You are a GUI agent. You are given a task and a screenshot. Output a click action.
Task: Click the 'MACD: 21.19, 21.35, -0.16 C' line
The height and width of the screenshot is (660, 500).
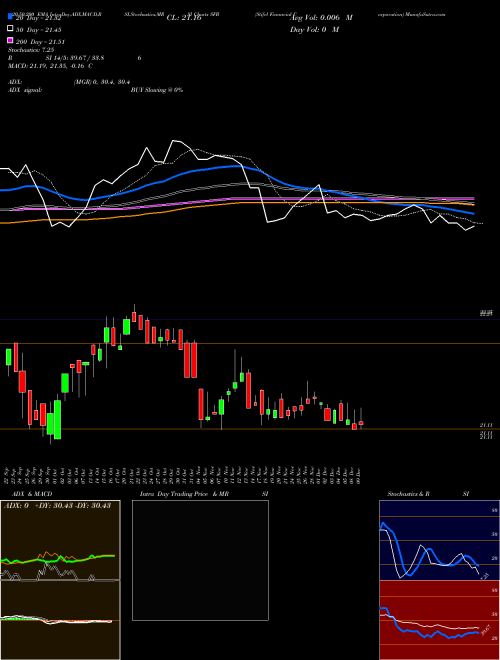(51, 66)
